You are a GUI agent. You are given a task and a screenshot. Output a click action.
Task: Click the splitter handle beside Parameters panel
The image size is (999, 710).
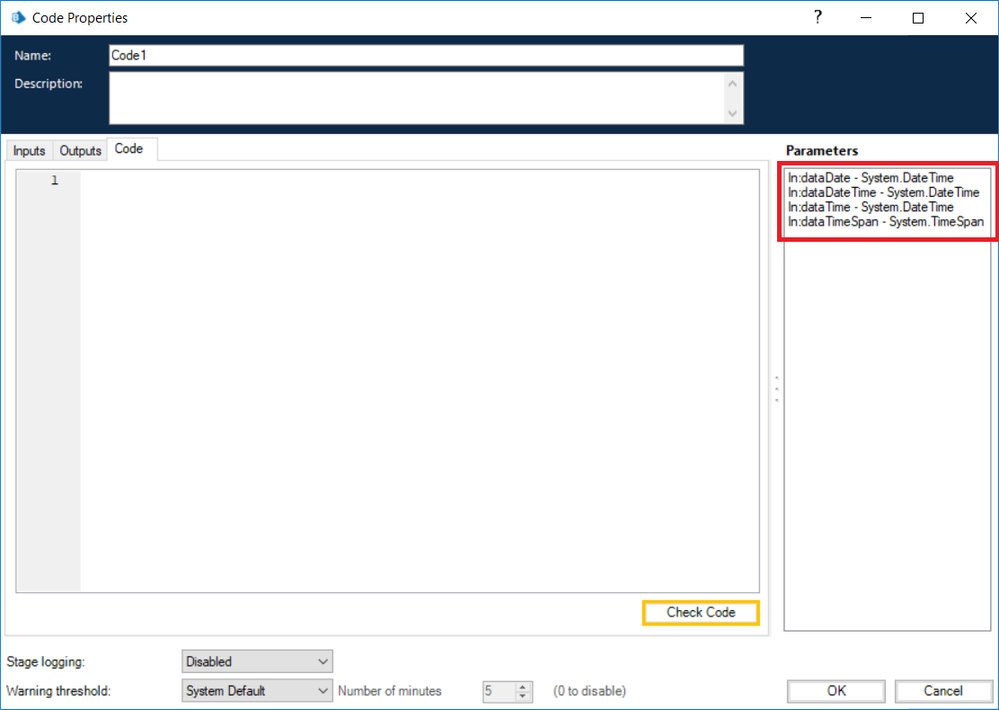tap(777, 389)
